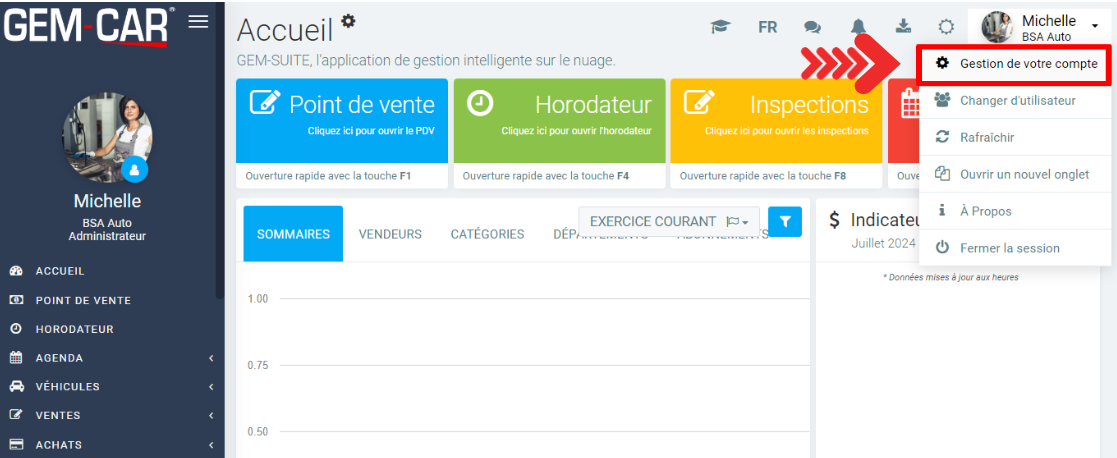
Task: Open the graduation cap training icon
Action: pyautogui.click(x=720, y=27)
